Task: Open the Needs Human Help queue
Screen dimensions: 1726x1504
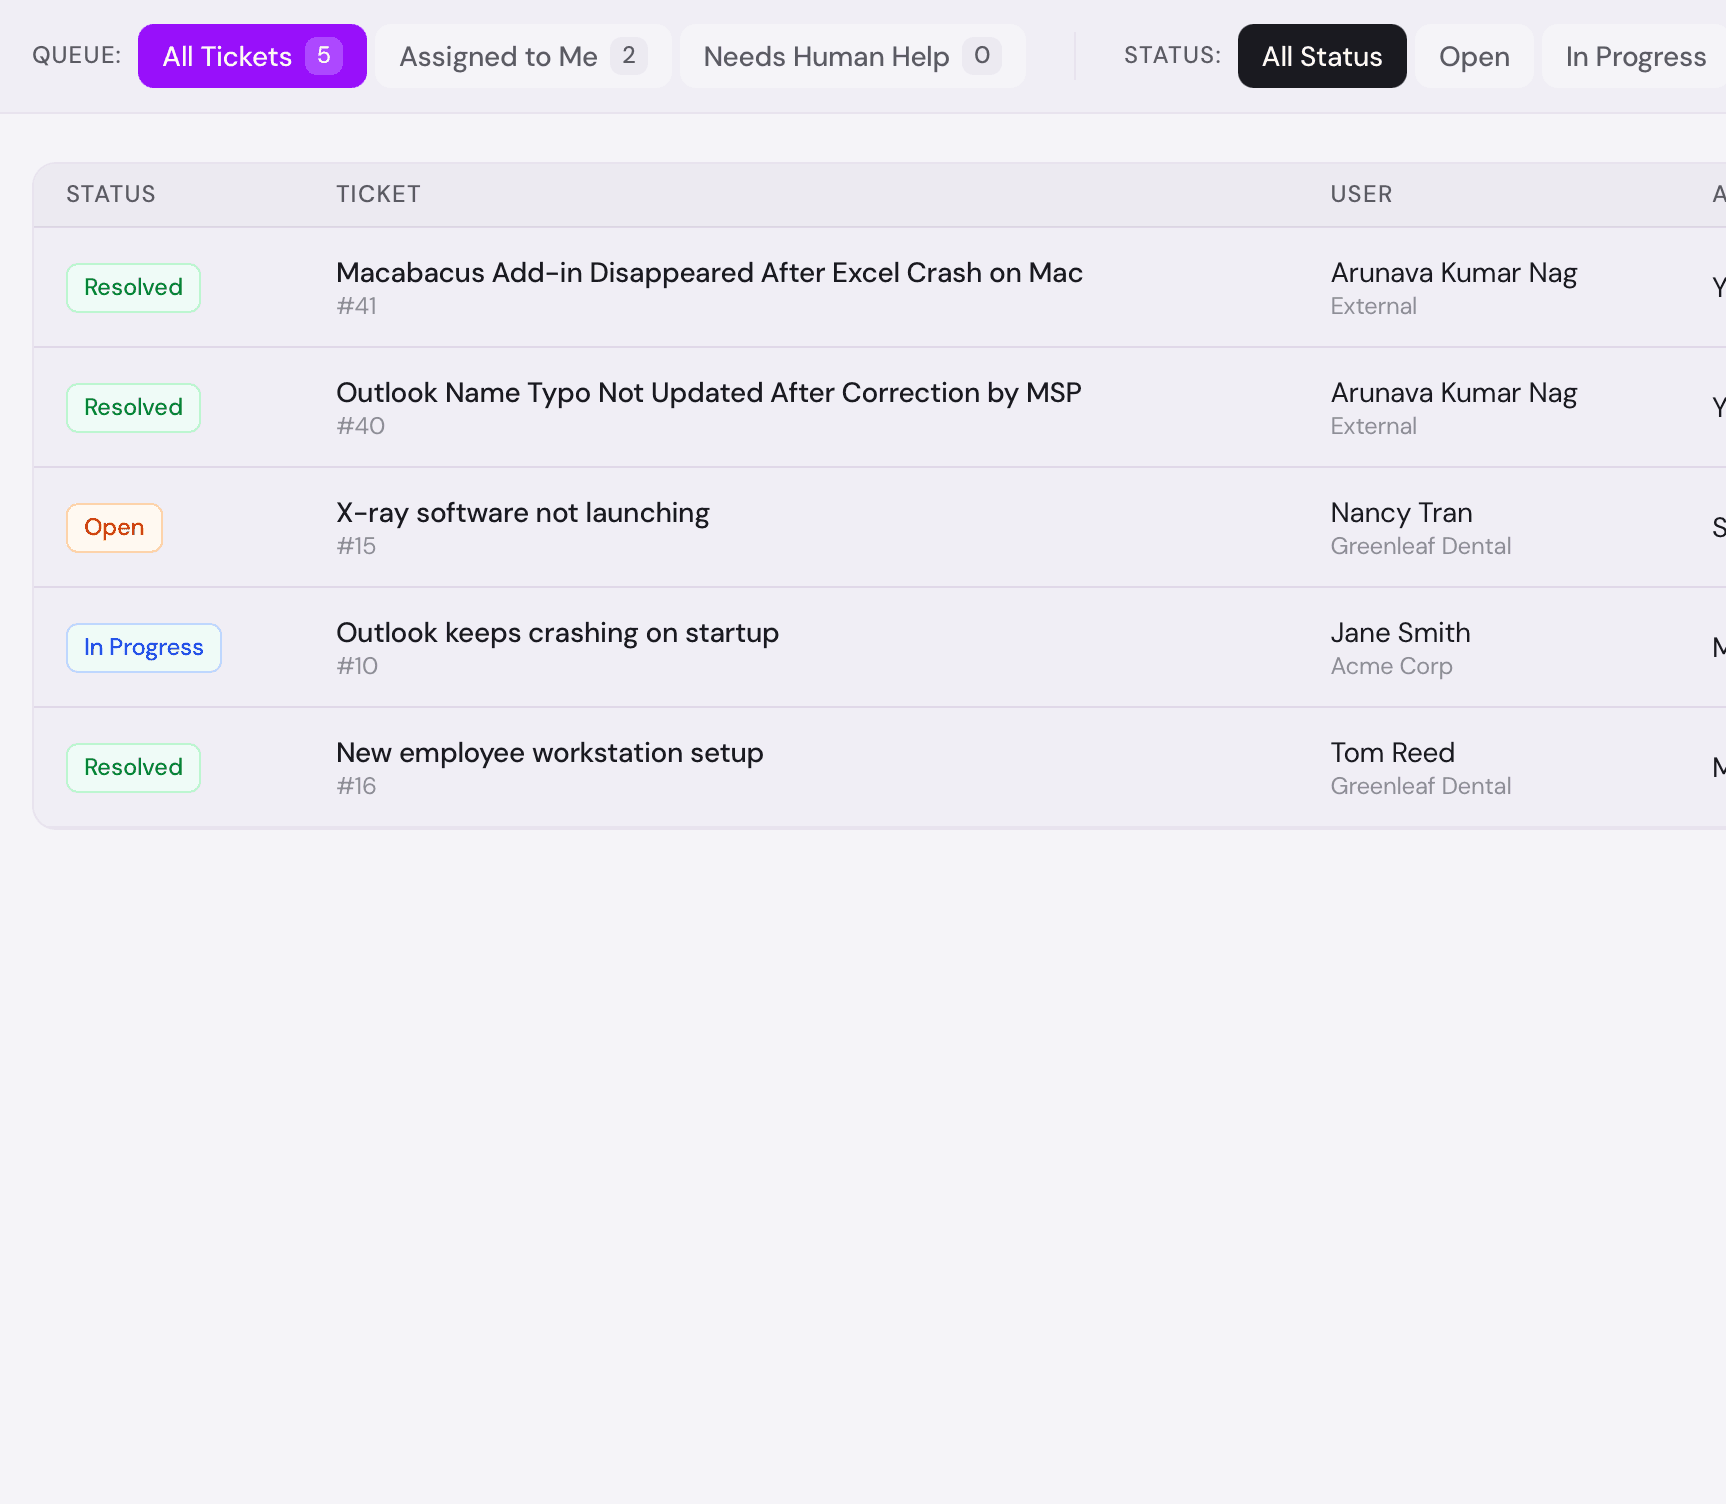Action: [851, 56]
